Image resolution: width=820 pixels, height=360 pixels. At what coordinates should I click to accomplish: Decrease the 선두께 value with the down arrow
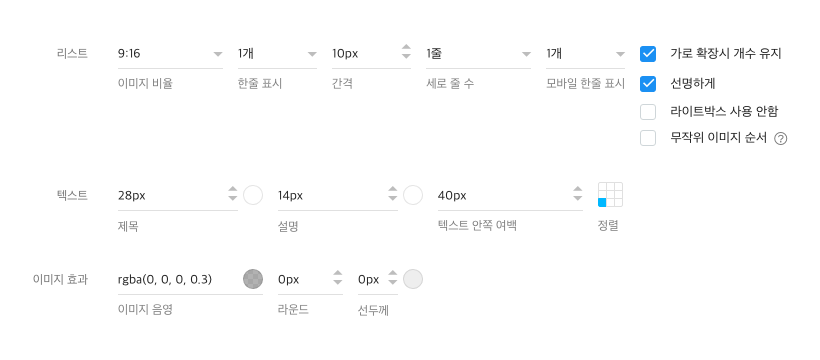click(393, 283)
